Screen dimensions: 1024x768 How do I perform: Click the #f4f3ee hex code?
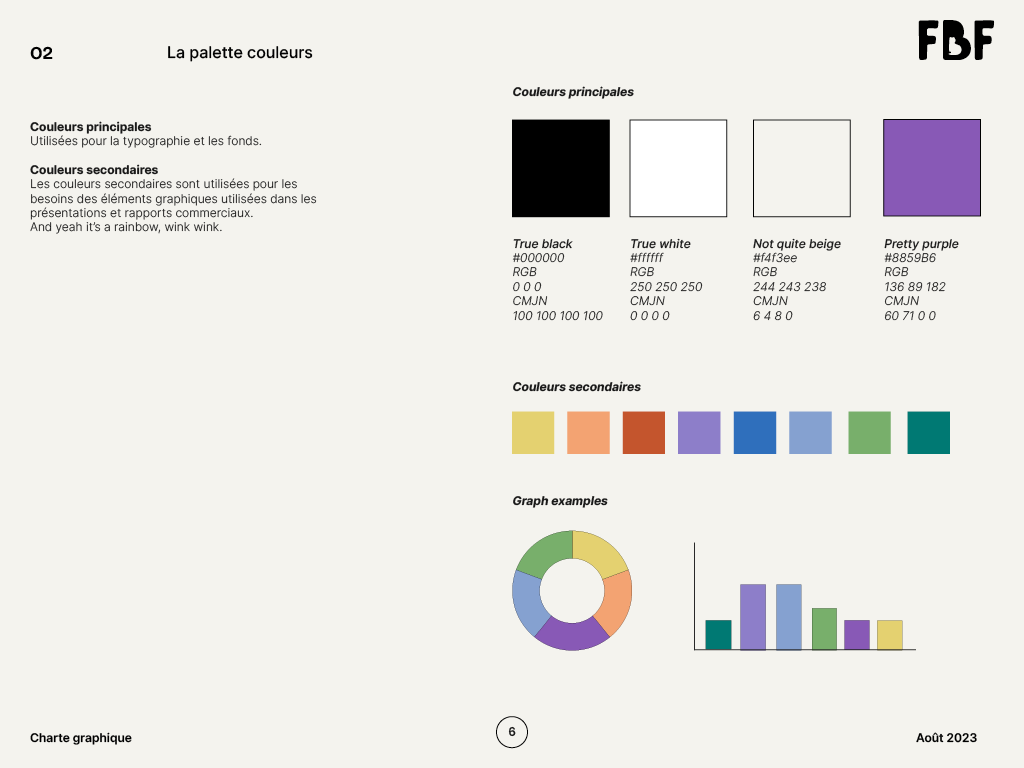coord(775,258)
